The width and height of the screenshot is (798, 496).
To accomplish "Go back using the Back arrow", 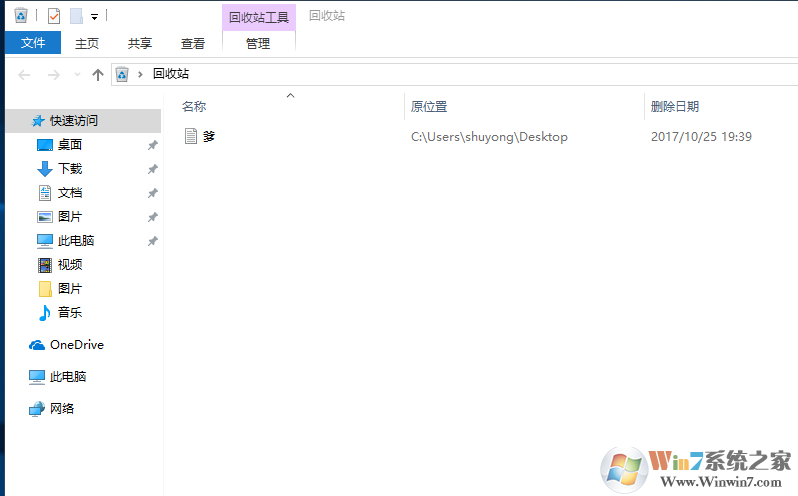I will click(x=24, y=75).
